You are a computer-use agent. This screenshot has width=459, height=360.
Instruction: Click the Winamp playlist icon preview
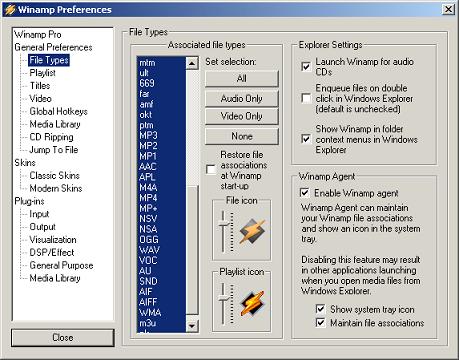(x=252, y=303)
